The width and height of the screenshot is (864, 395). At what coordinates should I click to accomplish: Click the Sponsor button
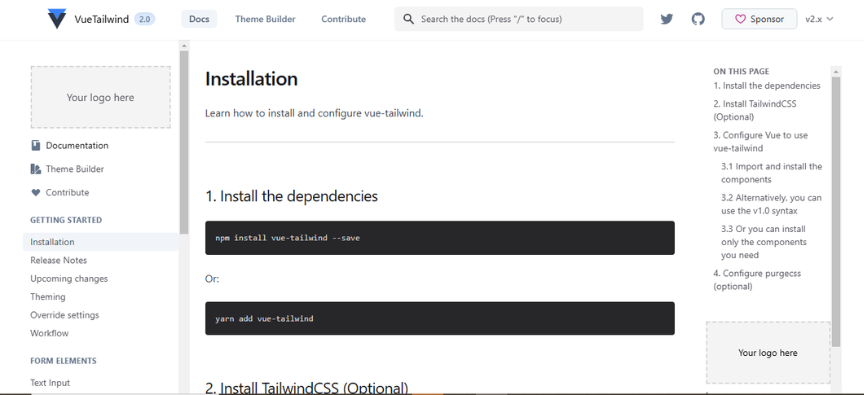(x=759, y=19)
